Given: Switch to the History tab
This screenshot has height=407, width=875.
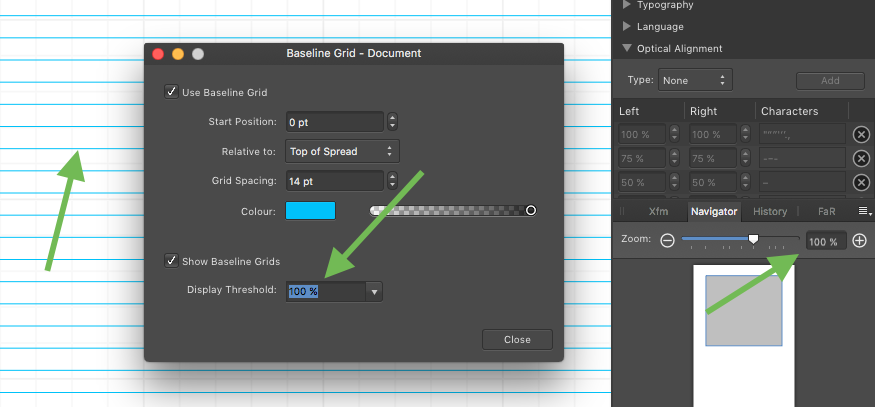Looking at the screenshot, I should click(770, 211).
